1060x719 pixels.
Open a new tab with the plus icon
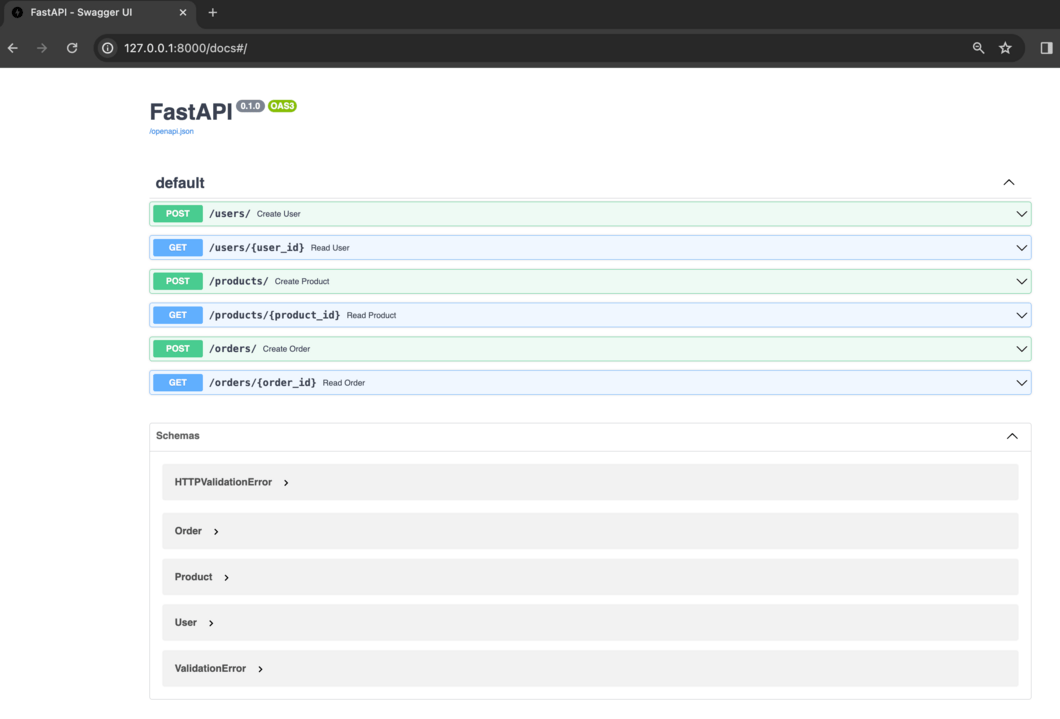click(212, 12)
